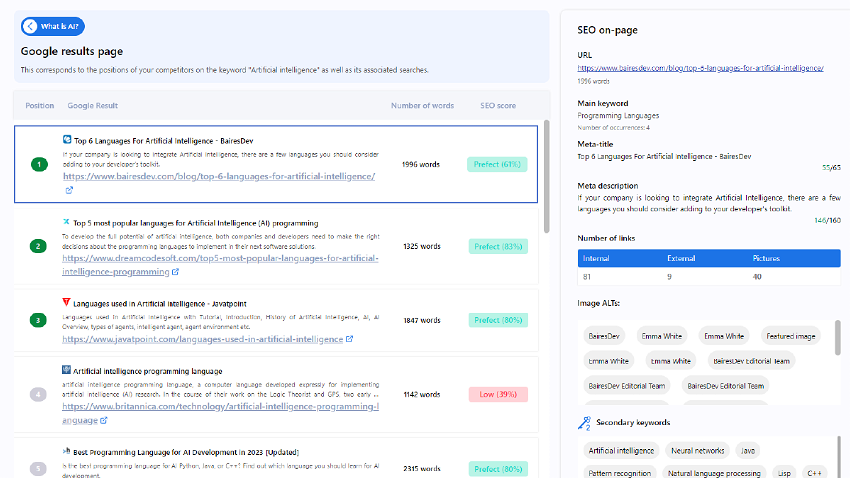Click Google Result column header
Screen dimensions: 850x478
(x=93, y=106)
